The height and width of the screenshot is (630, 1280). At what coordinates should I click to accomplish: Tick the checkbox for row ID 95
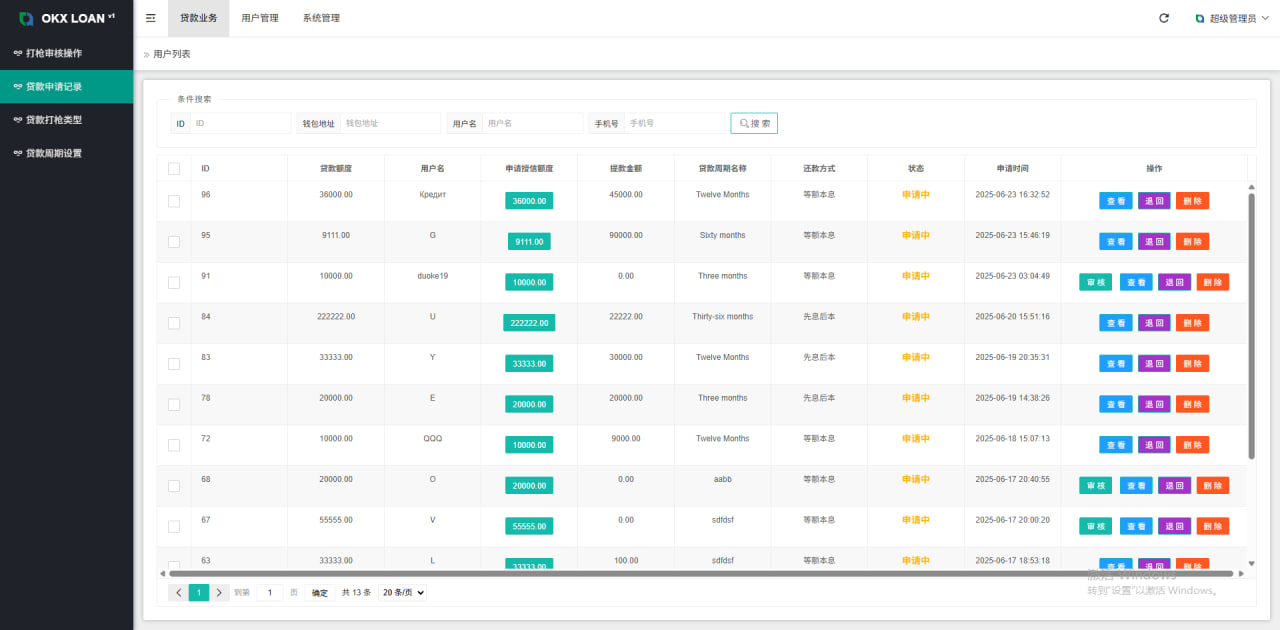[174, 242]
